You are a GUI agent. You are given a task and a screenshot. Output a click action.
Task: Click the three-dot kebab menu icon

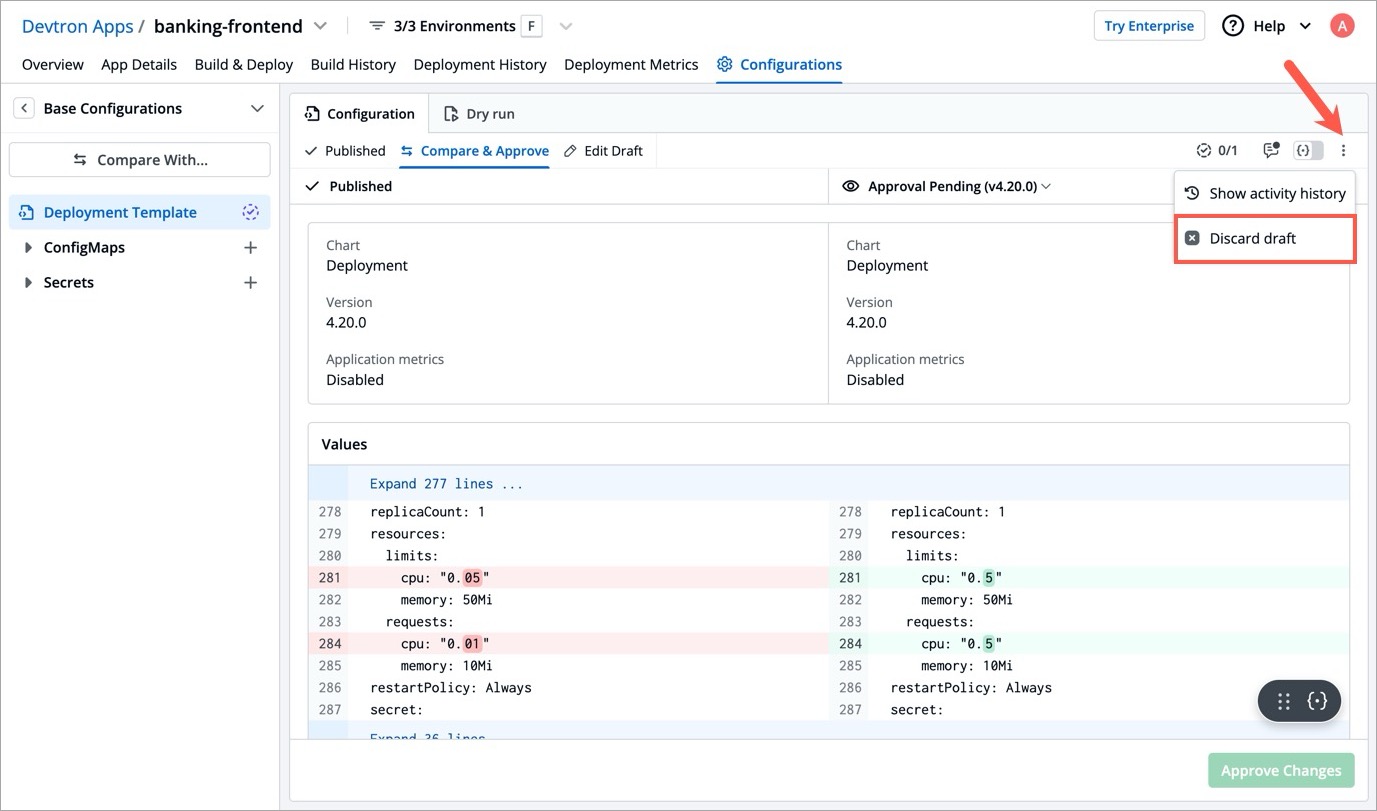(x=1343, y=151)
